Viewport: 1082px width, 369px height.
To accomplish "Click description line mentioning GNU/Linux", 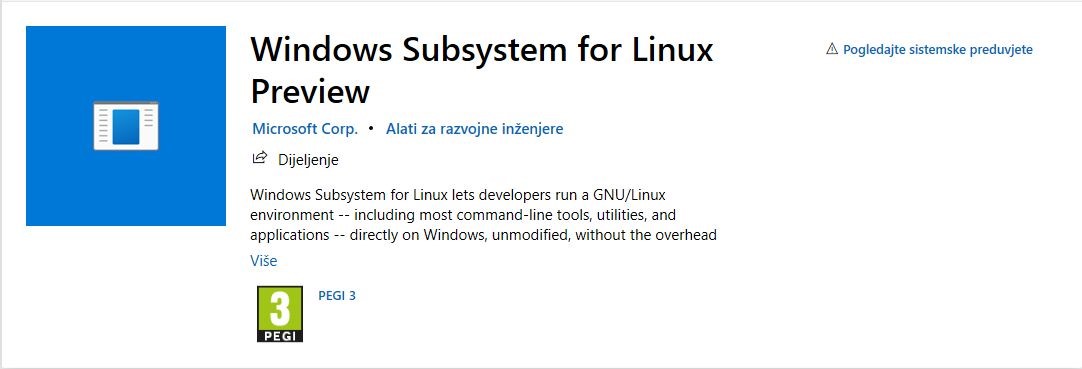I will 458,192.
